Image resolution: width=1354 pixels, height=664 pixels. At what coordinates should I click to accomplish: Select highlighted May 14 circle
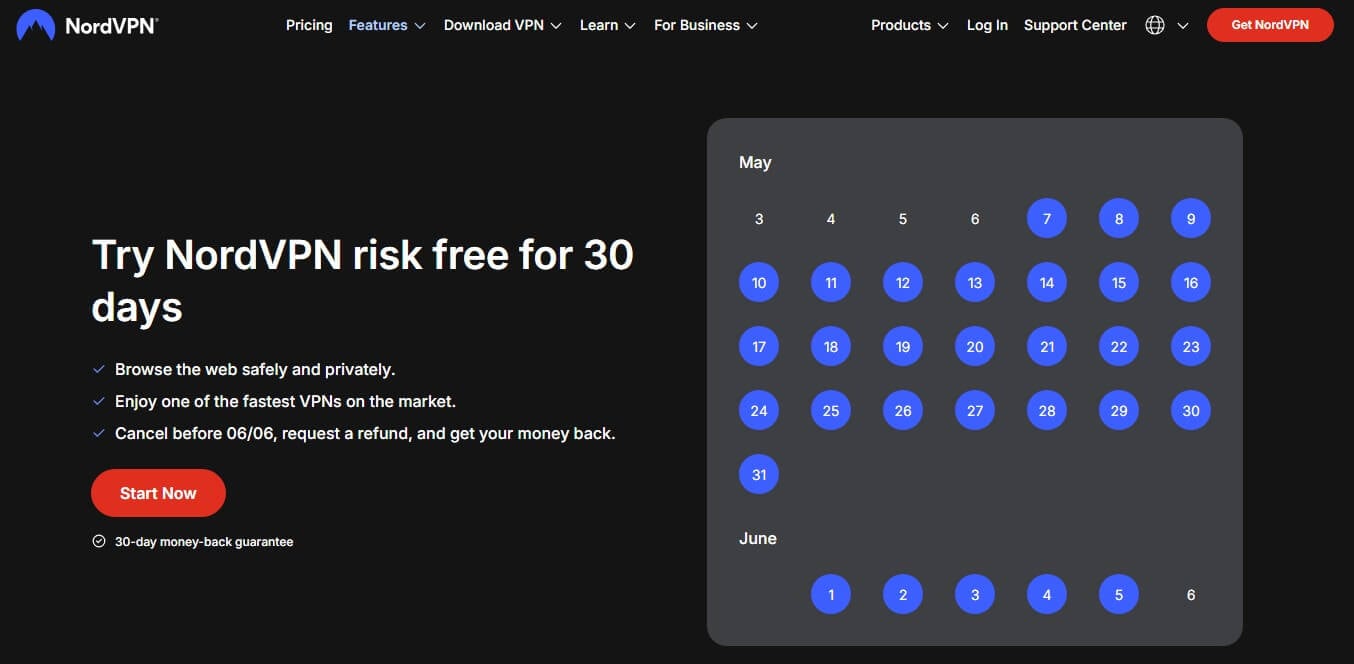tap(1047, 282)
